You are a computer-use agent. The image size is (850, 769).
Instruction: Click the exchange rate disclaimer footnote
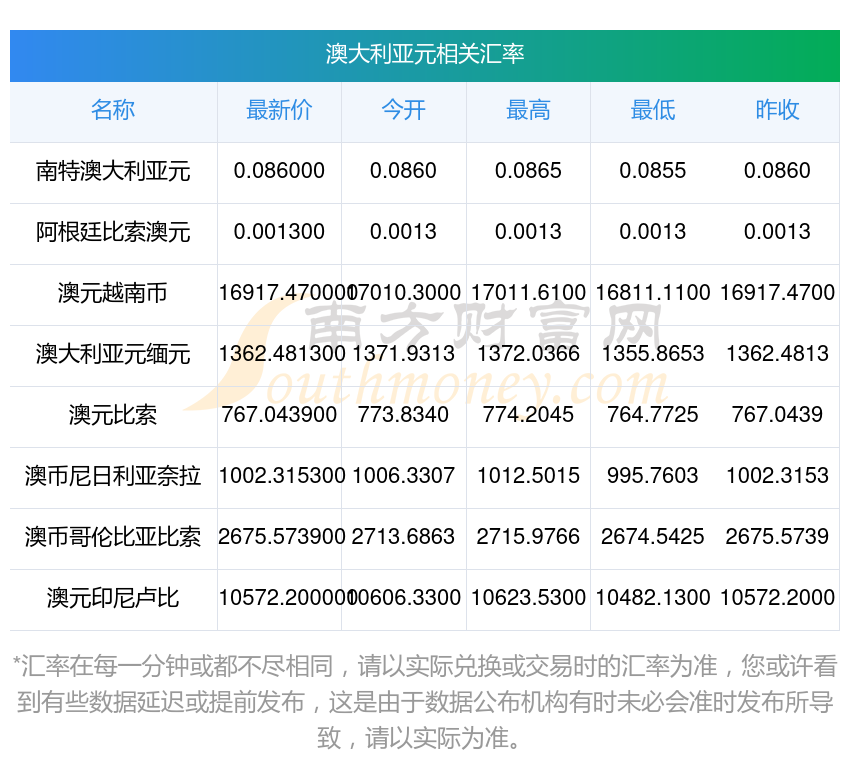pos(424,702)
